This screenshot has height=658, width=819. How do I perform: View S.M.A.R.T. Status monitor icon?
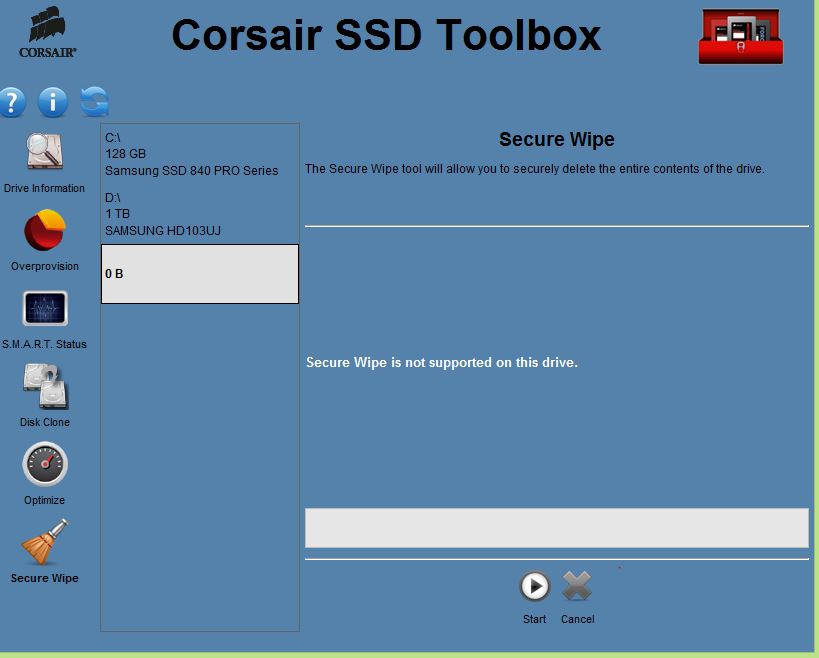pyautogui.click(x=45, y=309)
